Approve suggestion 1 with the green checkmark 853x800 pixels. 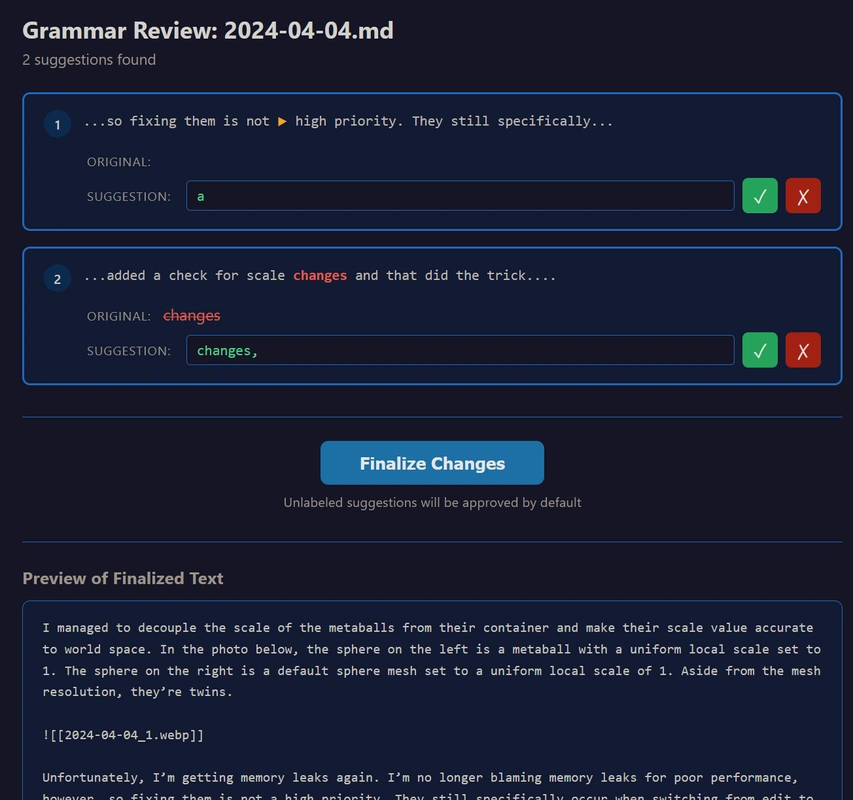(759, 196)
